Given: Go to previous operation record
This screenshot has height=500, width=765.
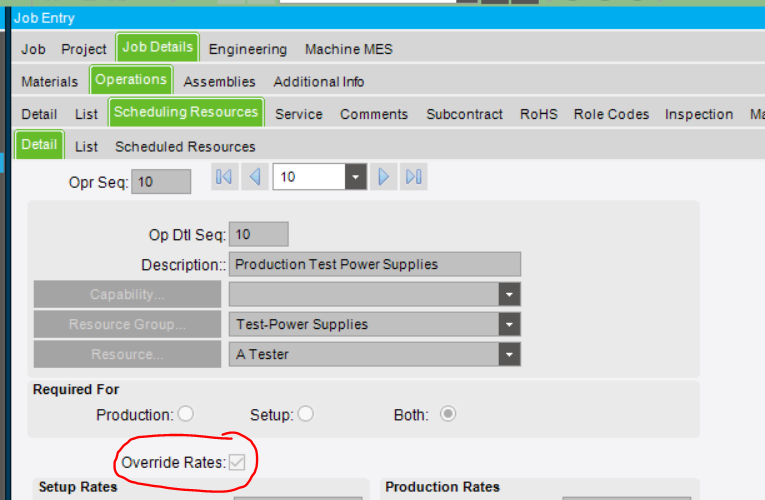Looking at the screenshot, I should 255,177.
